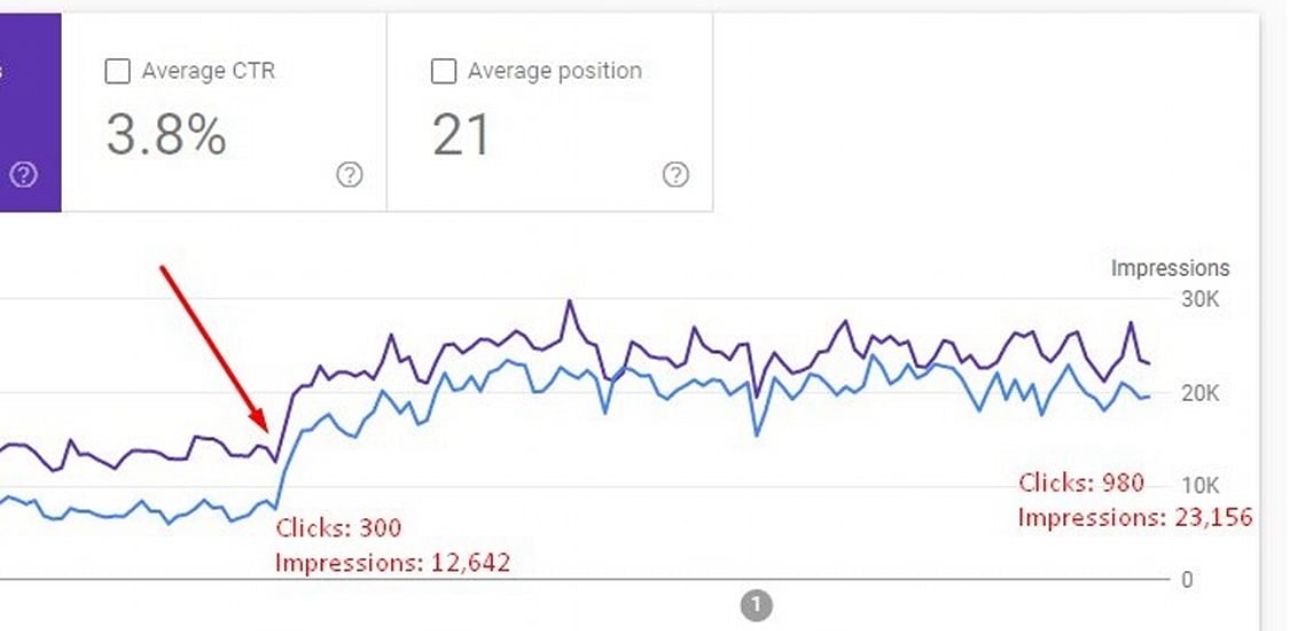Enable the Average CTR checkbox

(x=117, y=72)
